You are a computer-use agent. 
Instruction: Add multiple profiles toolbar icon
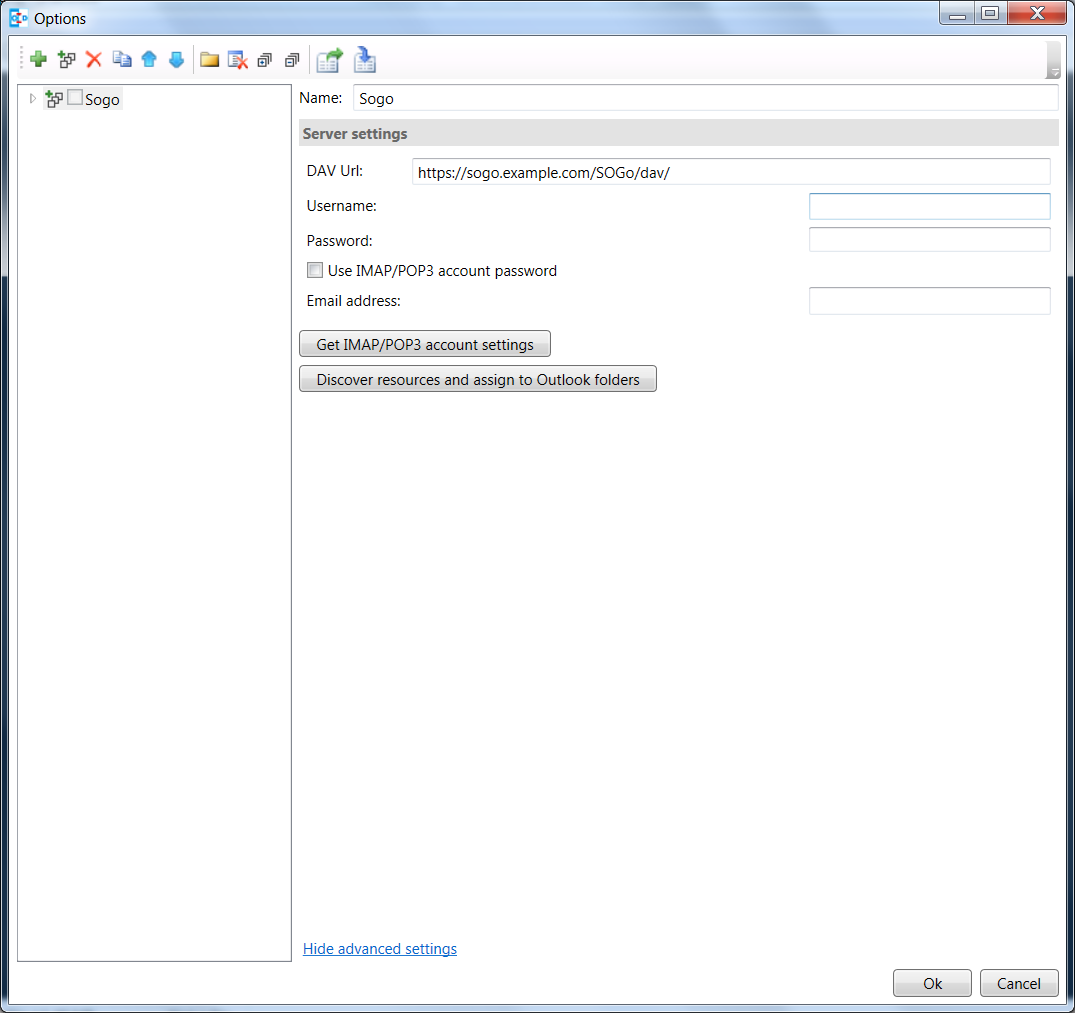tap(67, 60)
